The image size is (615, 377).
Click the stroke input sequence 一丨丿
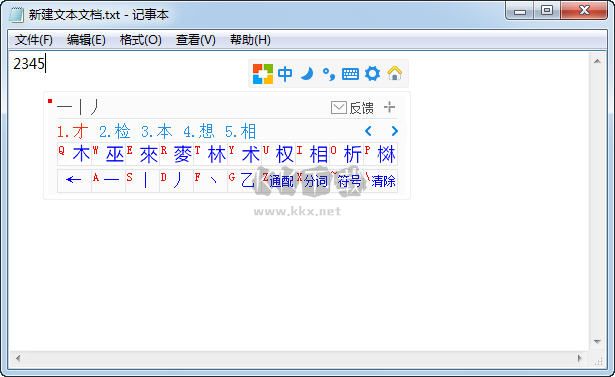(78, 107)
